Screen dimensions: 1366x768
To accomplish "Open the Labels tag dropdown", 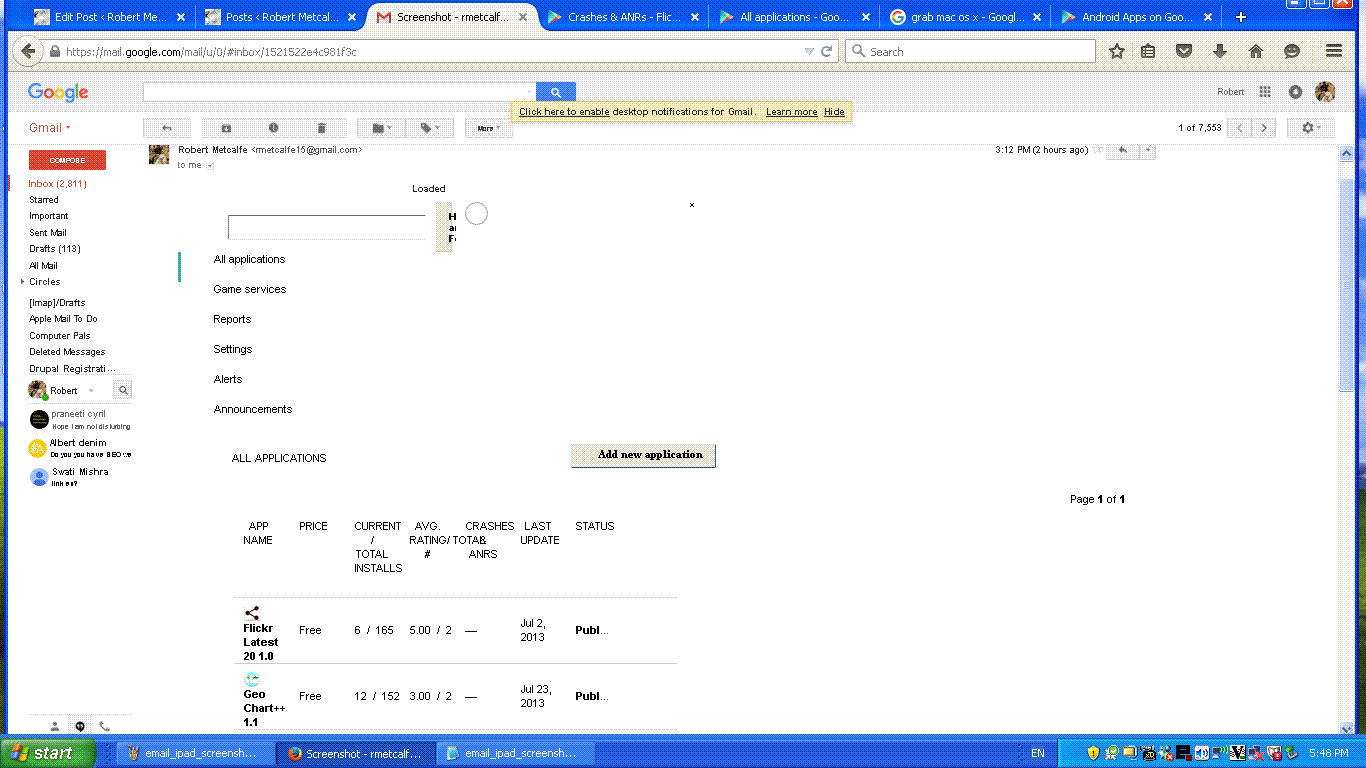I will [x=430, y=128].
